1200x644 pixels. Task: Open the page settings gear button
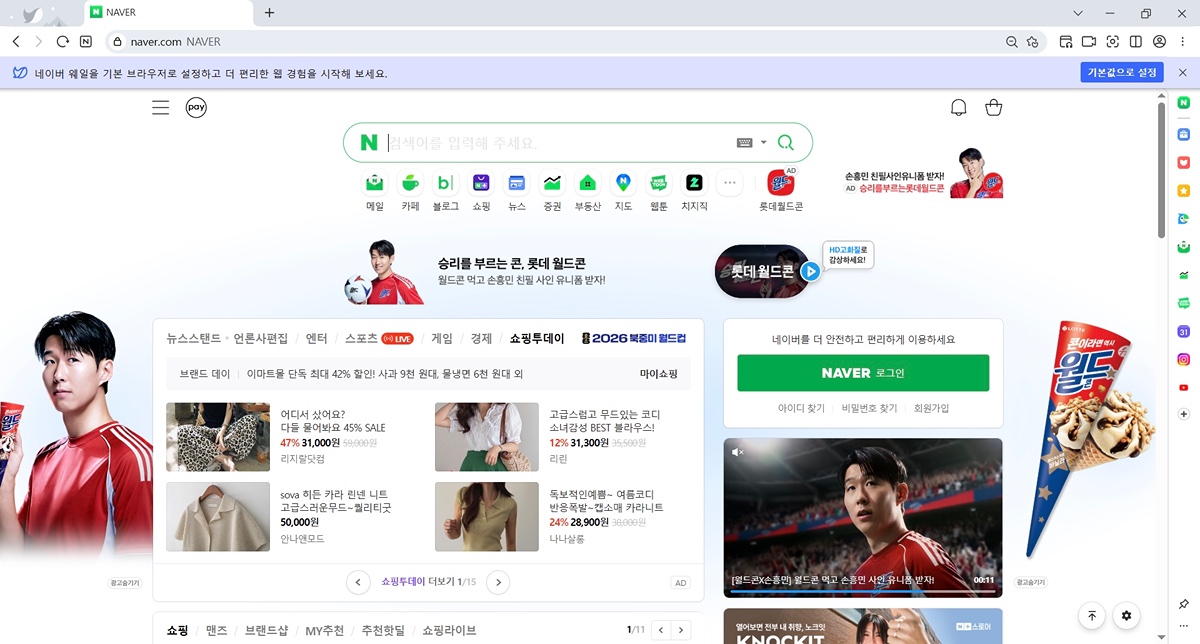(1127, 616)
